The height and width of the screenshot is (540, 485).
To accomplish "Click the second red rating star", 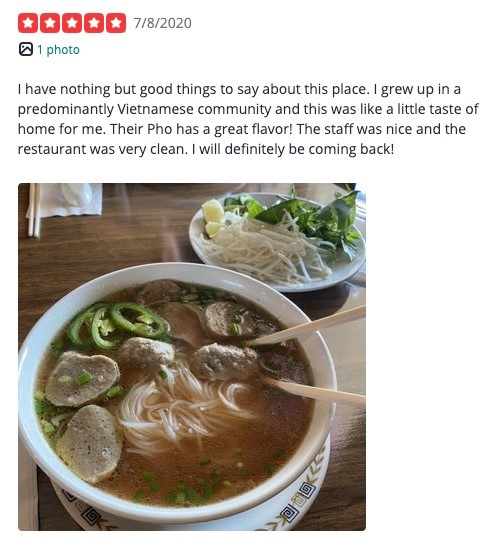I will pyautogui.click(x=50, y=23).
